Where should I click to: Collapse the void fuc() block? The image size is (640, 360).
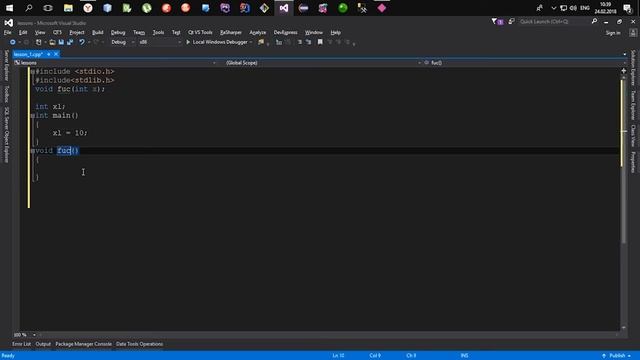(33, 151)
